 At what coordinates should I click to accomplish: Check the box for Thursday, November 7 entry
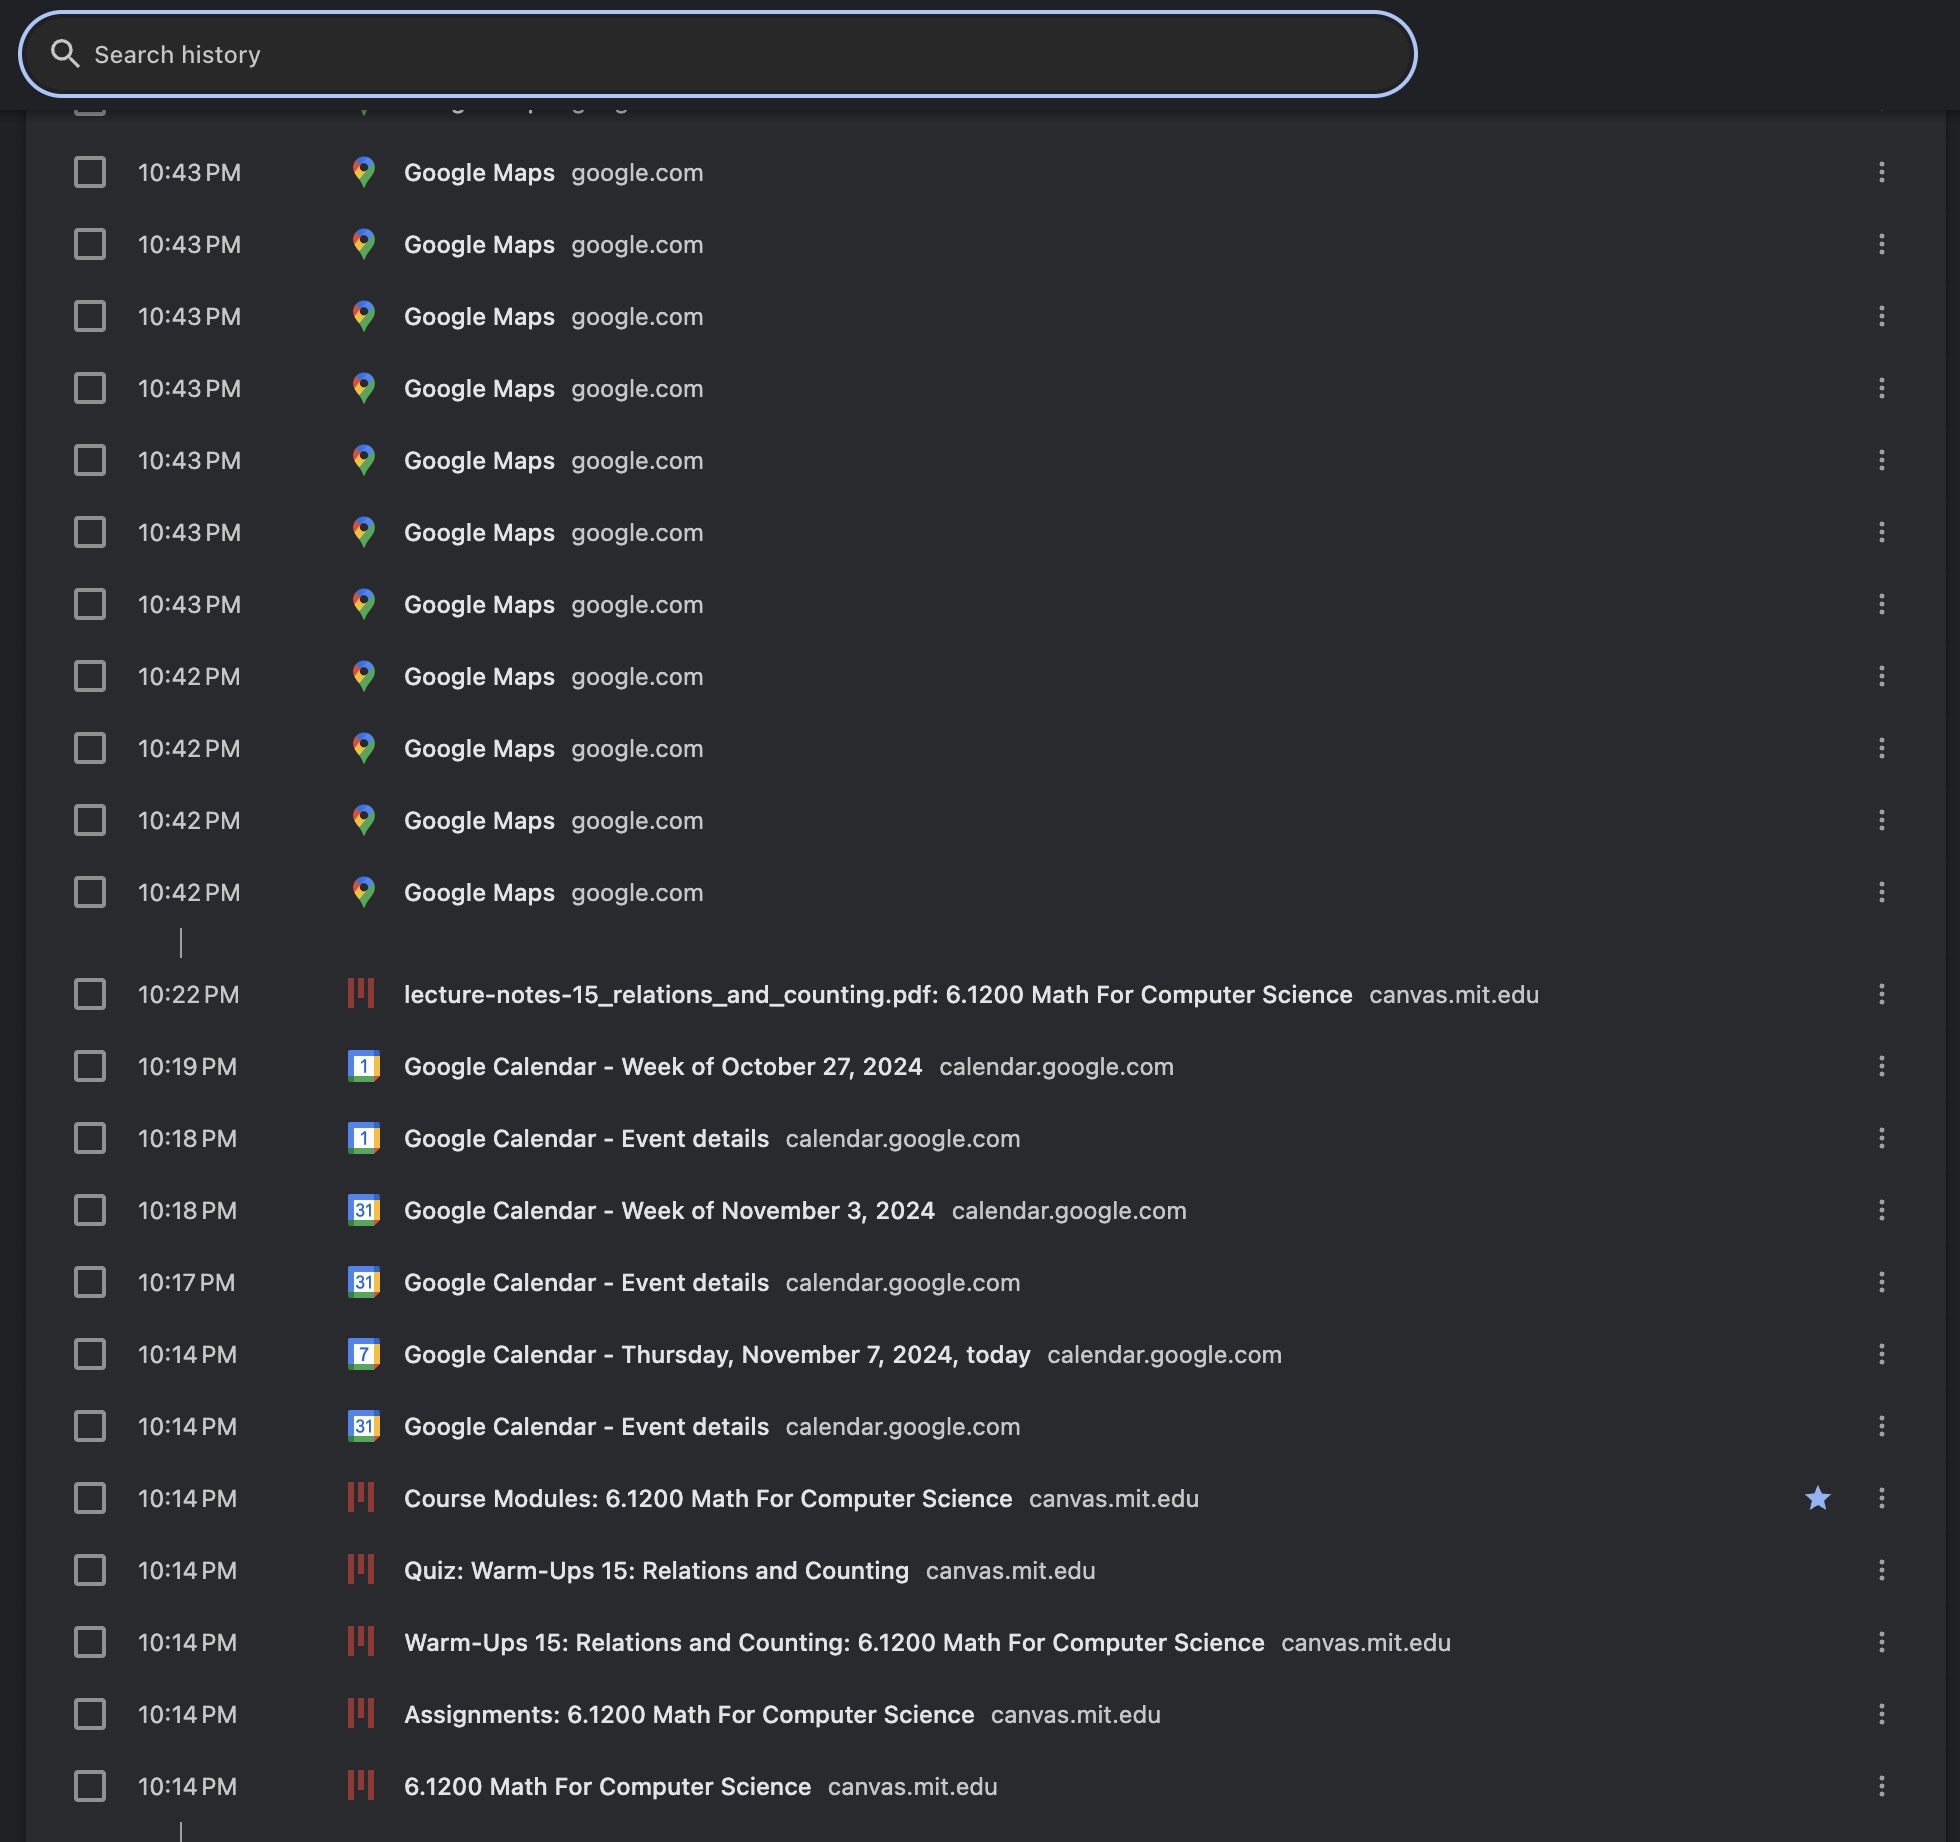click(90, 1354)
